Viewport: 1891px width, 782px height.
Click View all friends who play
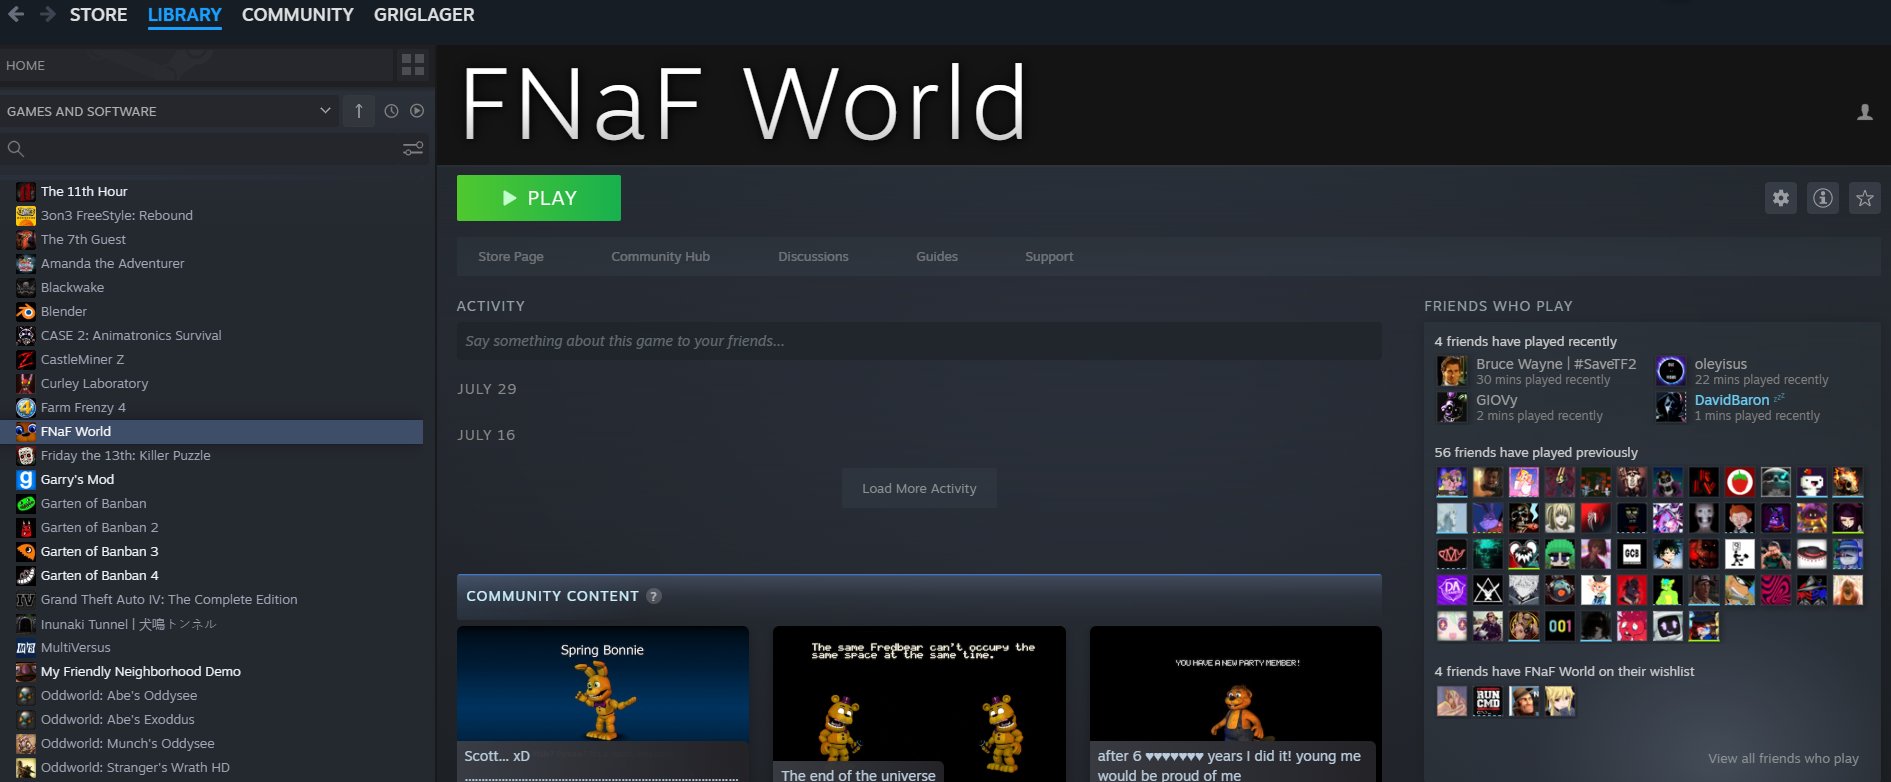click(1783, 758)
